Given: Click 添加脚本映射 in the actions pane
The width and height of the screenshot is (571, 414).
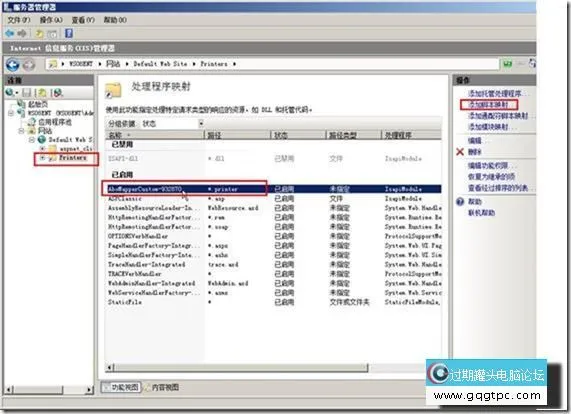Looking at the screenshot, I should click(x=488, y=105).
